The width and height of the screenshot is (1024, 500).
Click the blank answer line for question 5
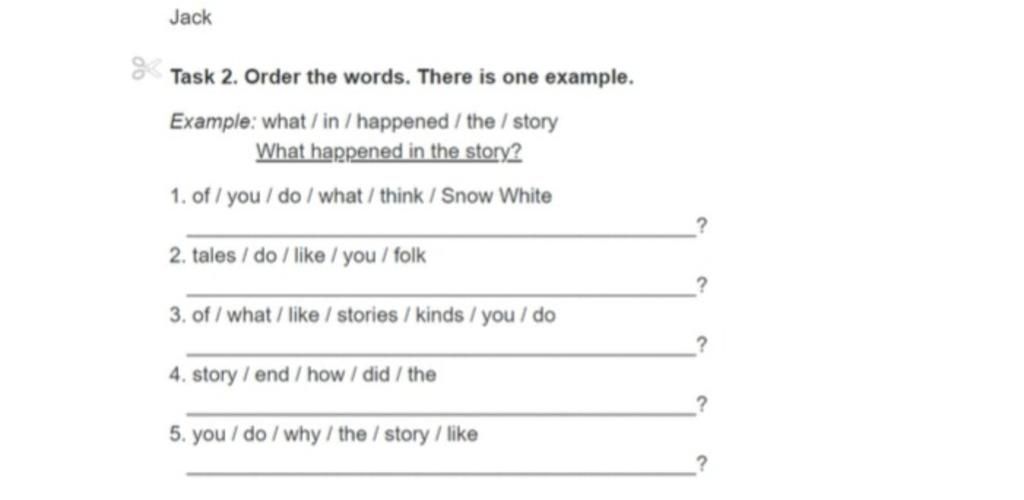point(441,473)
